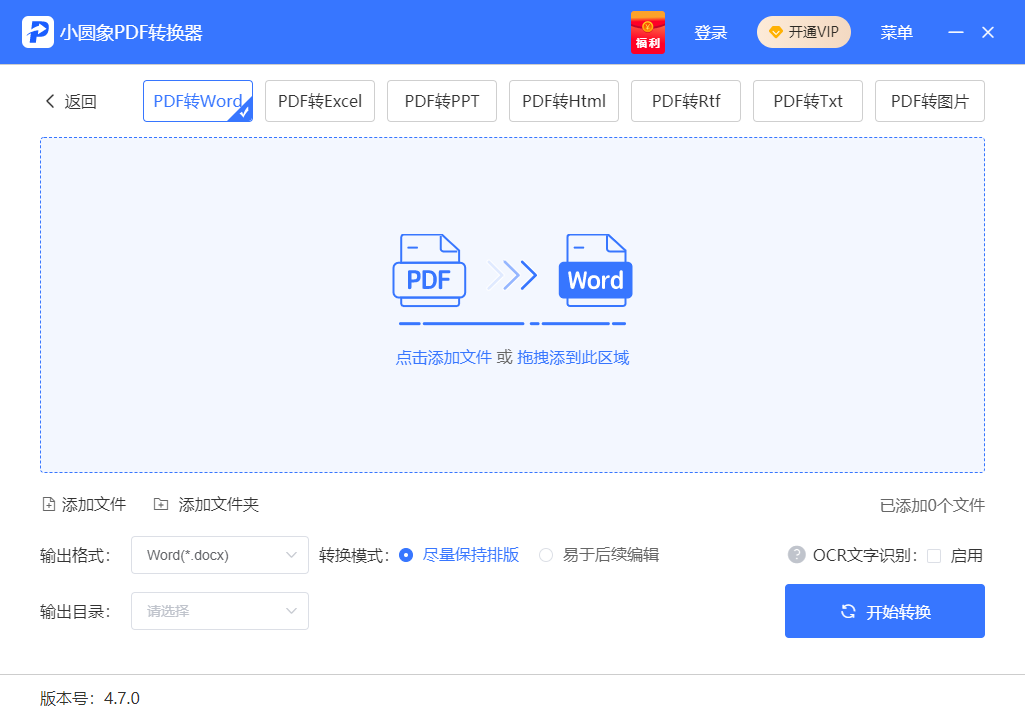Screen dimensions: 1025x721
Task: Click the back arrow beside 返回
Action: (50, 101)
